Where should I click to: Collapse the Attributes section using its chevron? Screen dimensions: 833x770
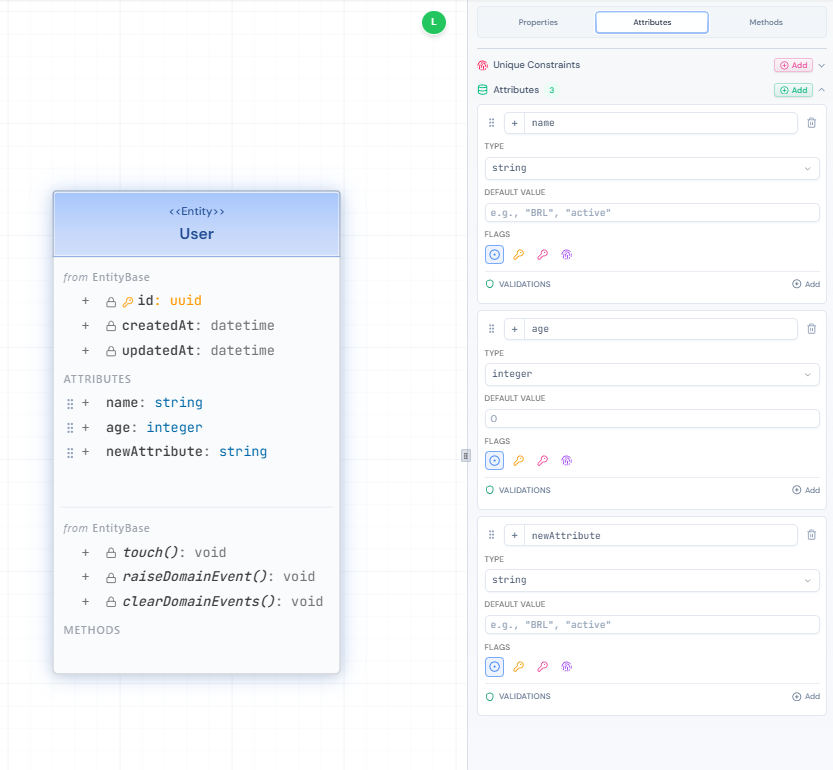coord(821,90)
